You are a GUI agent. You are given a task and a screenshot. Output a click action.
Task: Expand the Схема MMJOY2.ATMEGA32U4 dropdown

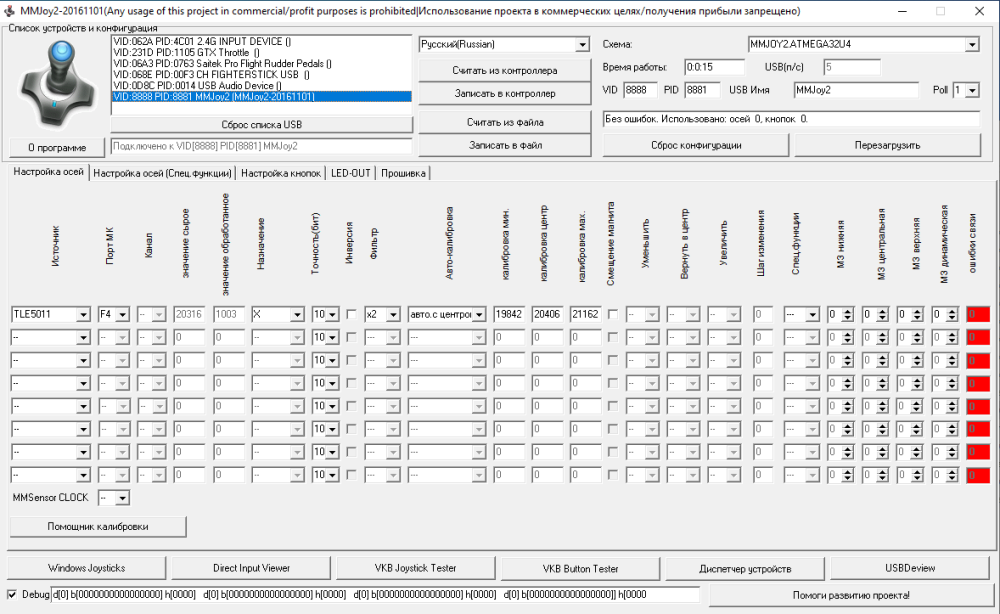click(x=971, y=45)
